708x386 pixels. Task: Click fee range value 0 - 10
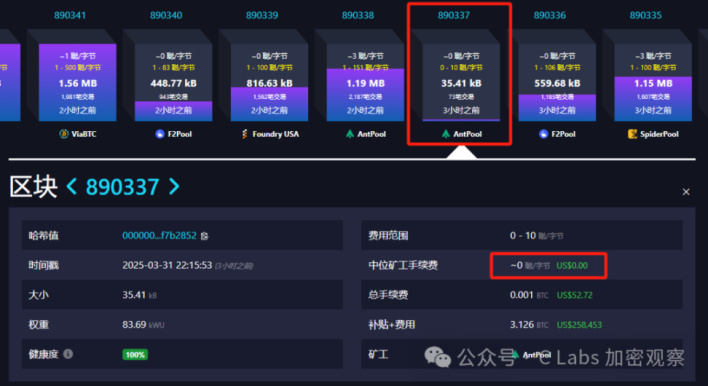tap(523, 235)
